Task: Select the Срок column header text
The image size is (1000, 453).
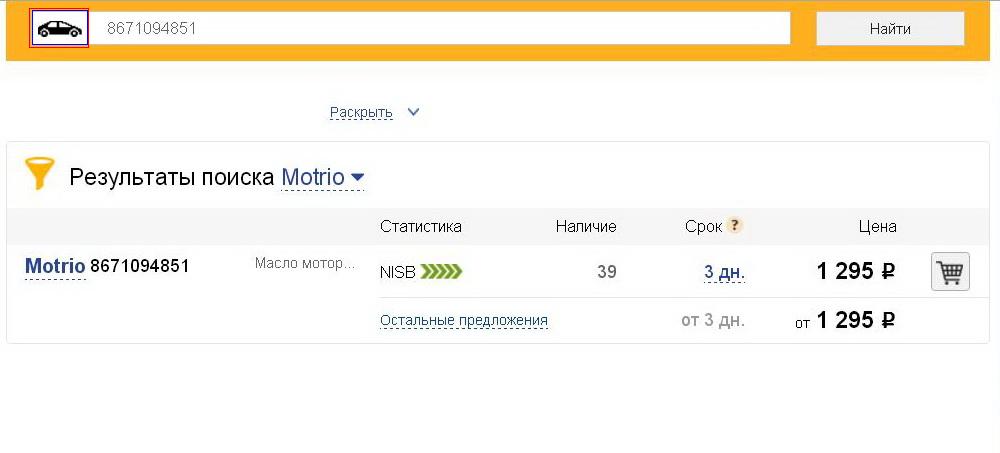Action: point(703,226)
